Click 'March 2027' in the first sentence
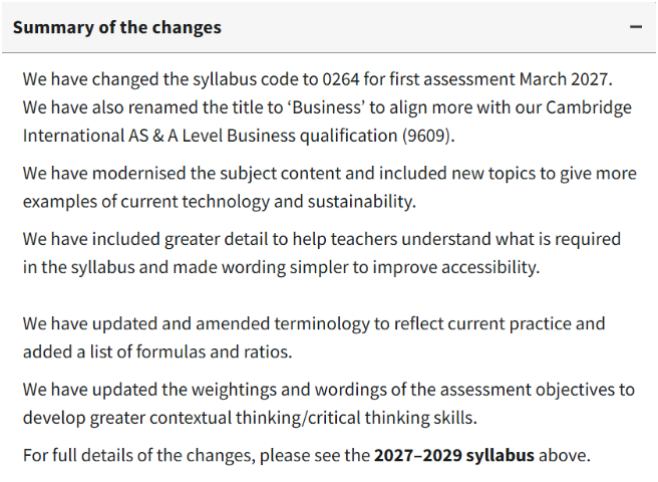 (x=564, y=79)
